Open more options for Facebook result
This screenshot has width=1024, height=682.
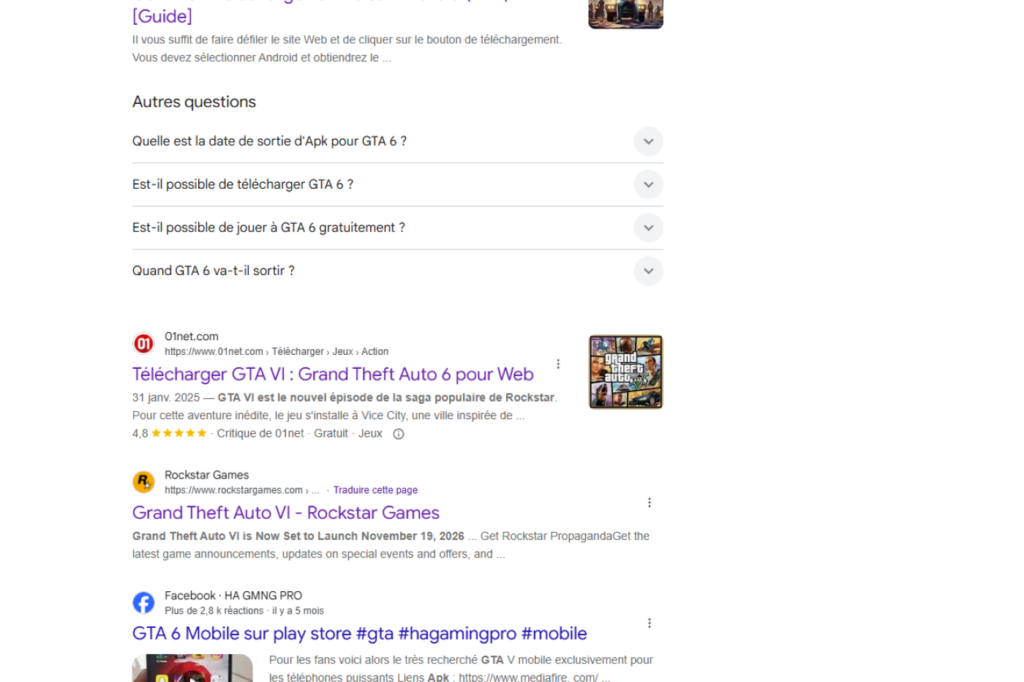point(649,623)
